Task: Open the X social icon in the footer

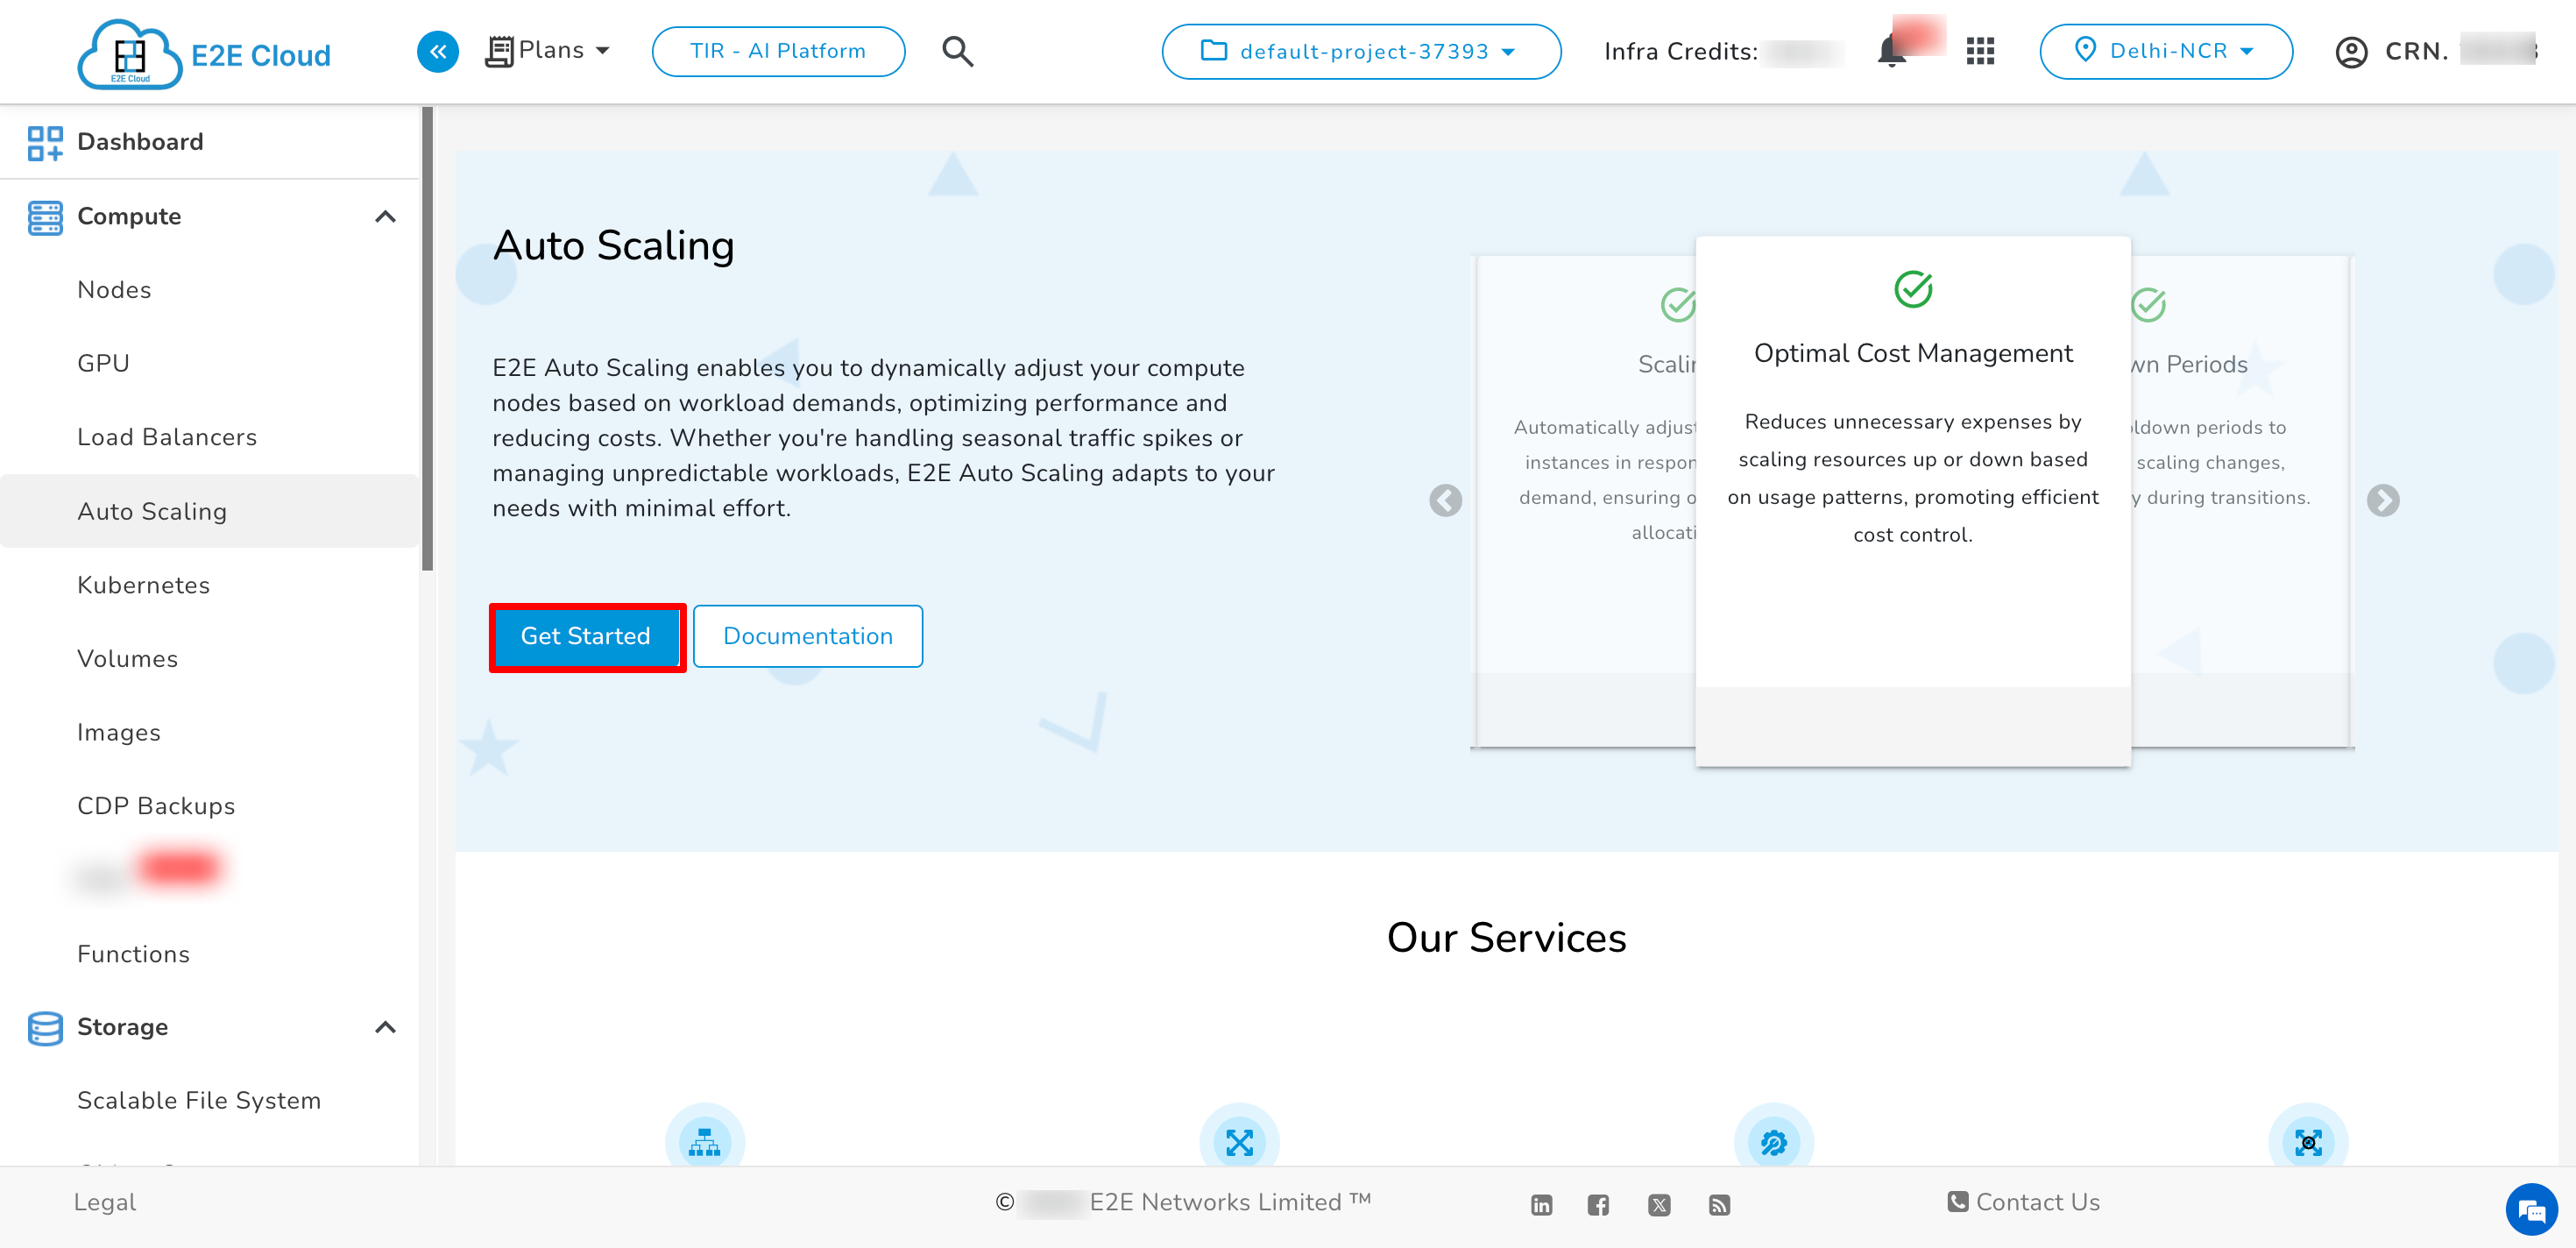Action: 1659,1204
